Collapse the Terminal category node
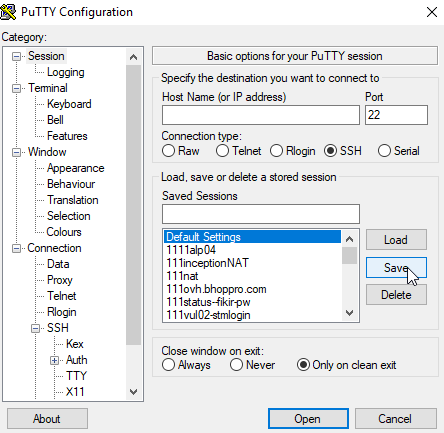 pos(16,88)
